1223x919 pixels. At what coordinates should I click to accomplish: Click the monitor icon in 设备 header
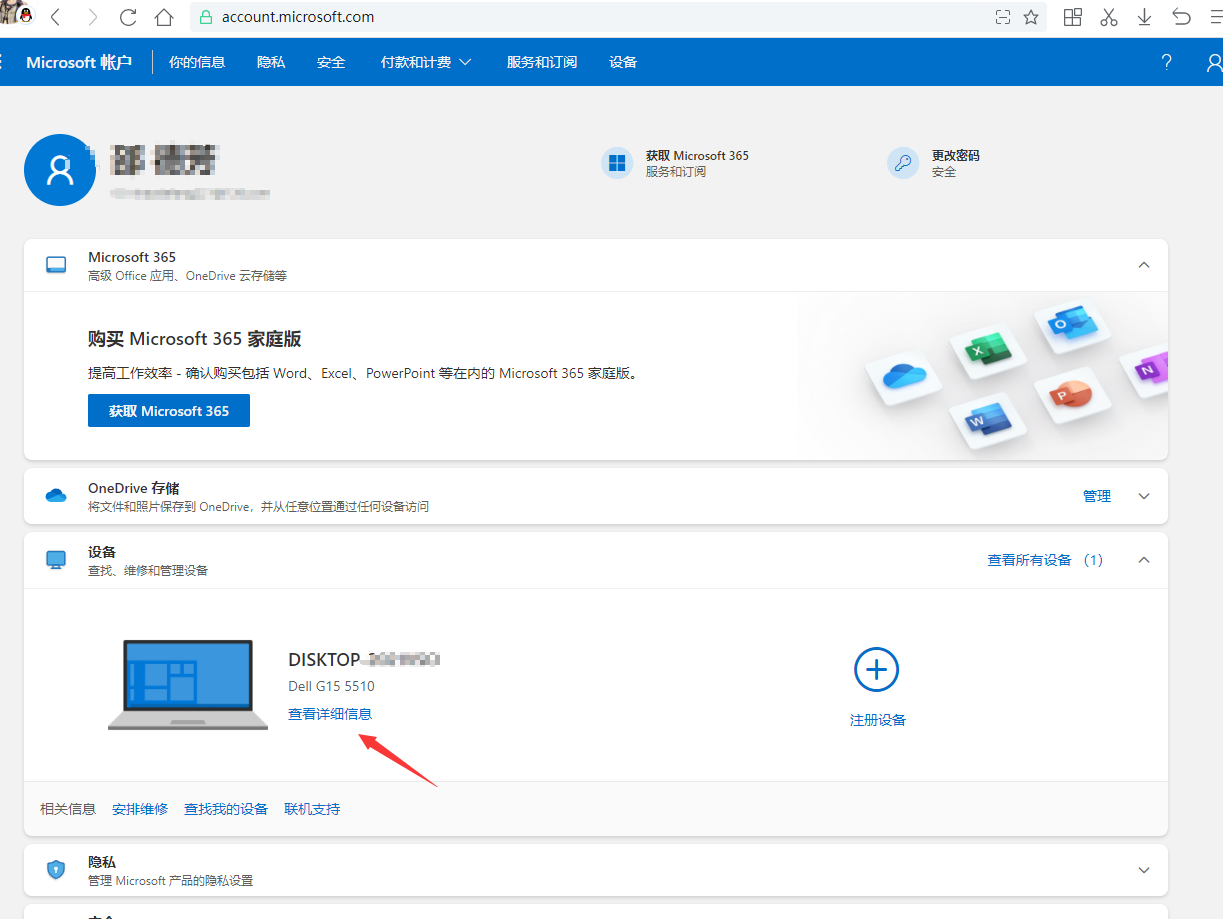coord(56,560)
